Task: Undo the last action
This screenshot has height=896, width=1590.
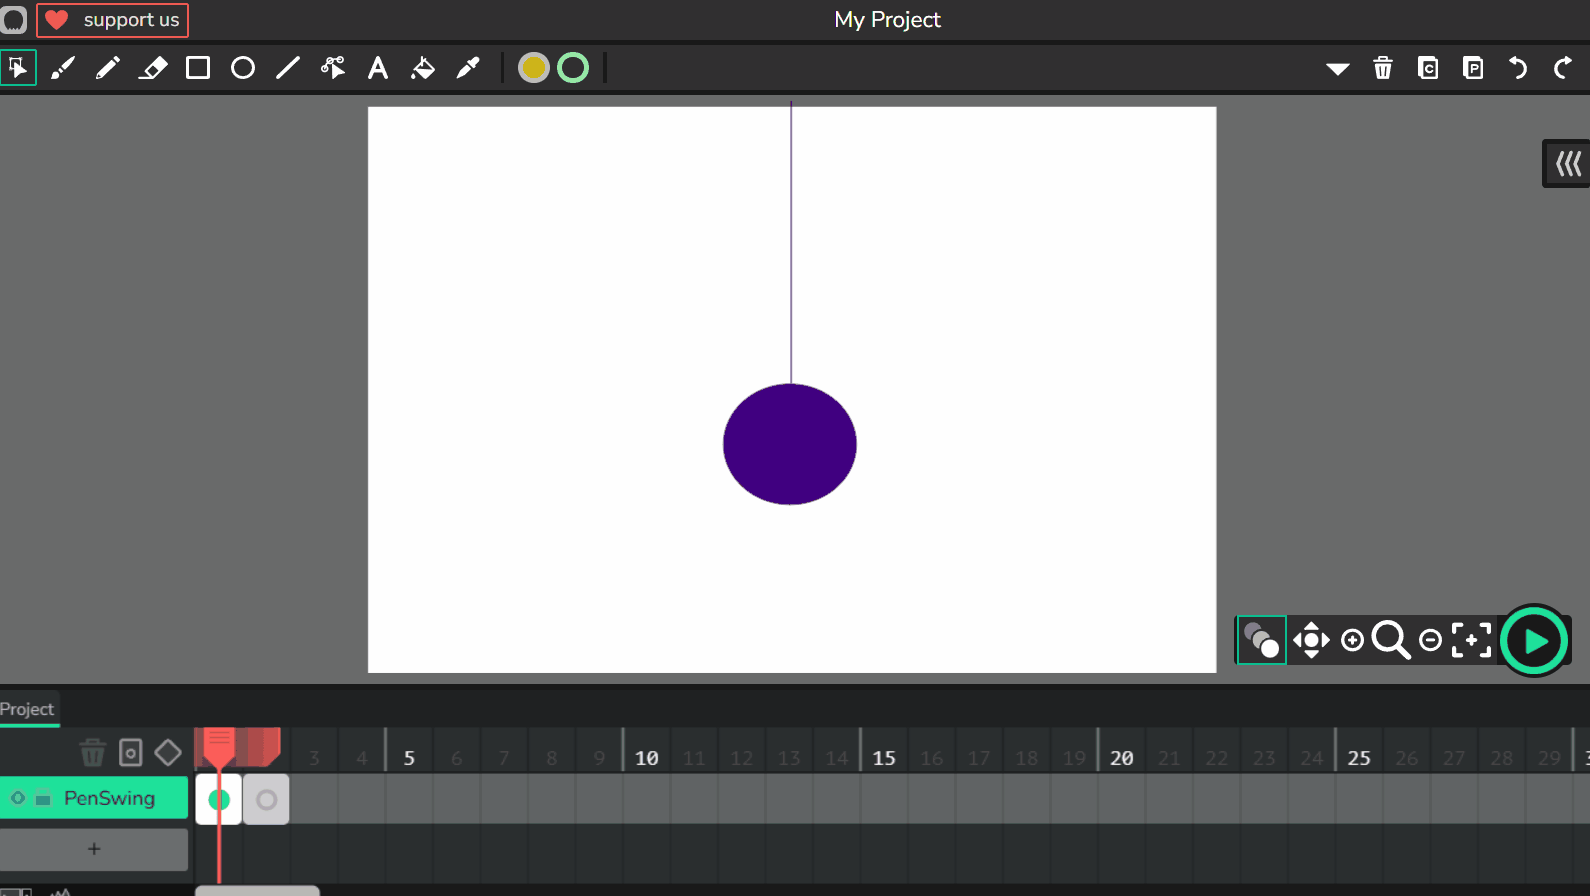Action: [x=1518, y=68]
